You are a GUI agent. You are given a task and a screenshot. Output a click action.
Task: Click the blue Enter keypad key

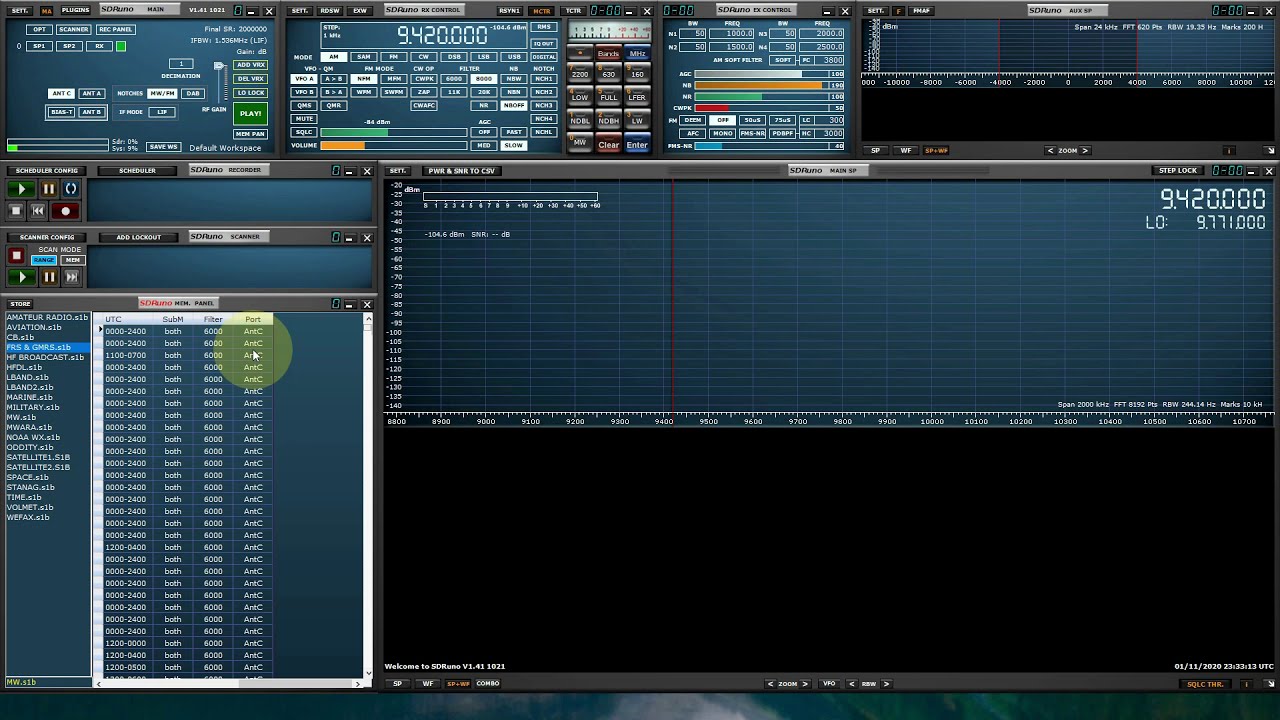637,145
